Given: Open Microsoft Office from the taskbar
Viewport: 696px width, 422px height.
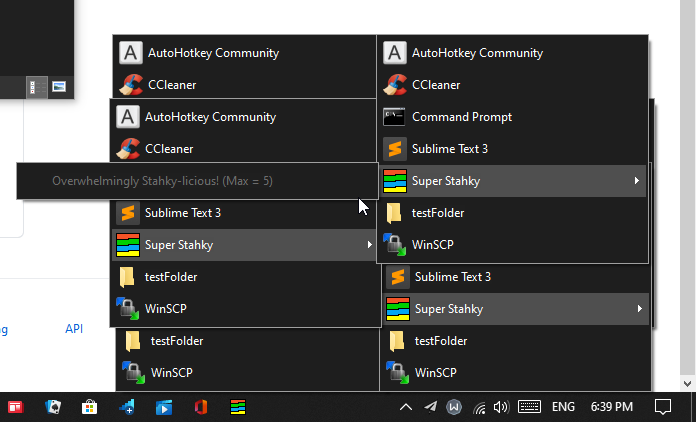Looking at the screenshot, I should [x=201, y=407].
